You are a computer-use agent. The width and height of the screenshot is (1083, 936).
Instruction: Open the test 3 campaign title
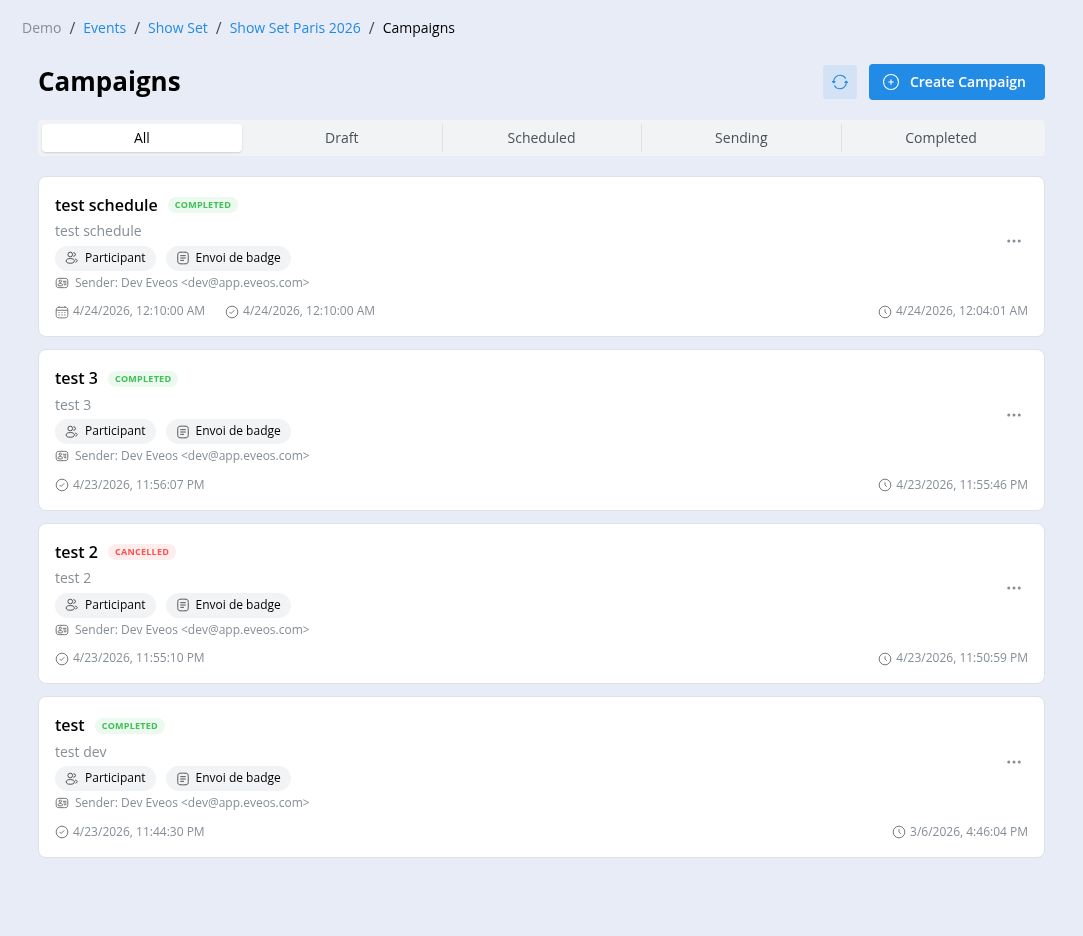click(77, 379)
